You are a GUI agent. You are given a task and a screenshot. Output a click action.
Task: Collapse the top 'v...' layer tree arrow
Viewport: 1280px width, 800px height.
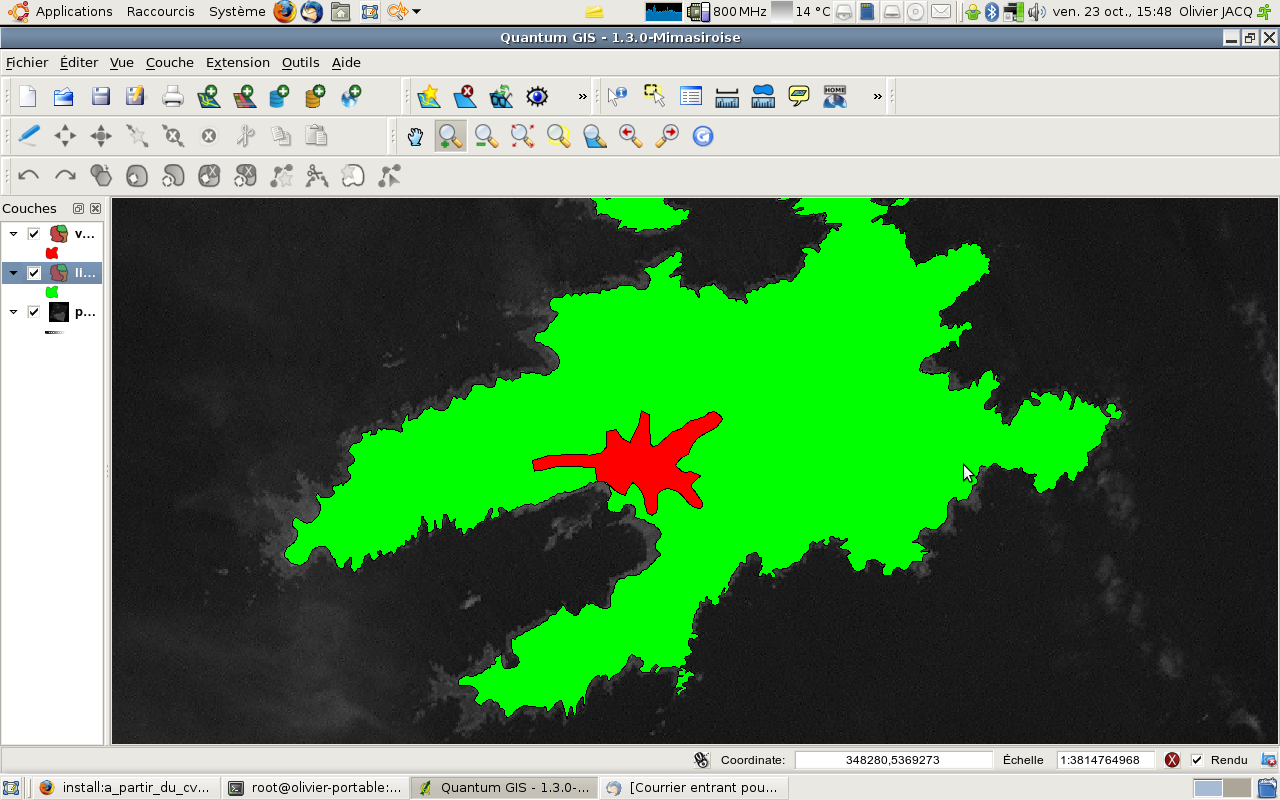[14, 234]
